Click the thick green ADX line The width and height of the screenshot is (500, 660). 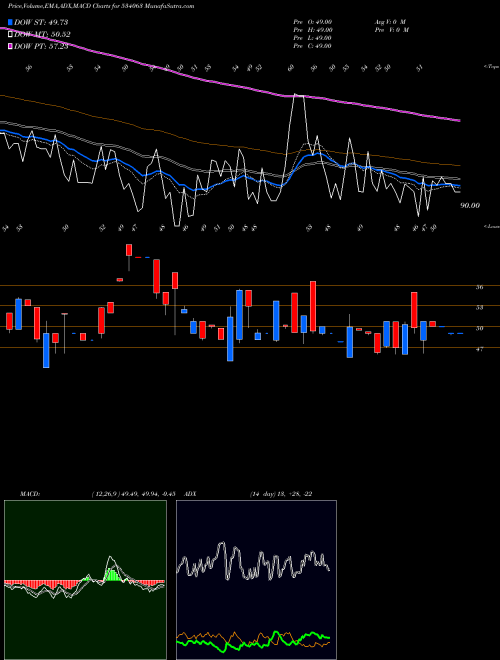tap(253, 644)
